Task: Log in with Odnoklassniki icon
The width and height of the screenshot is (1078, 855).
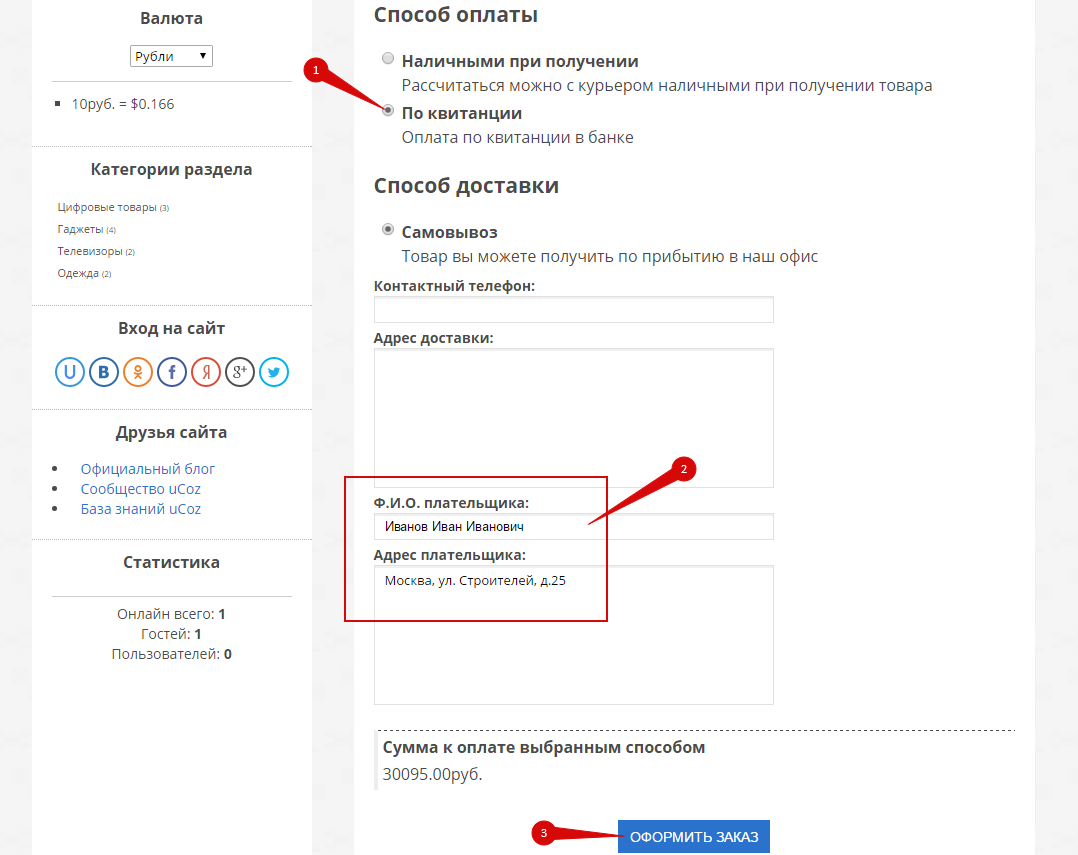Action: [x=137, y=373]
